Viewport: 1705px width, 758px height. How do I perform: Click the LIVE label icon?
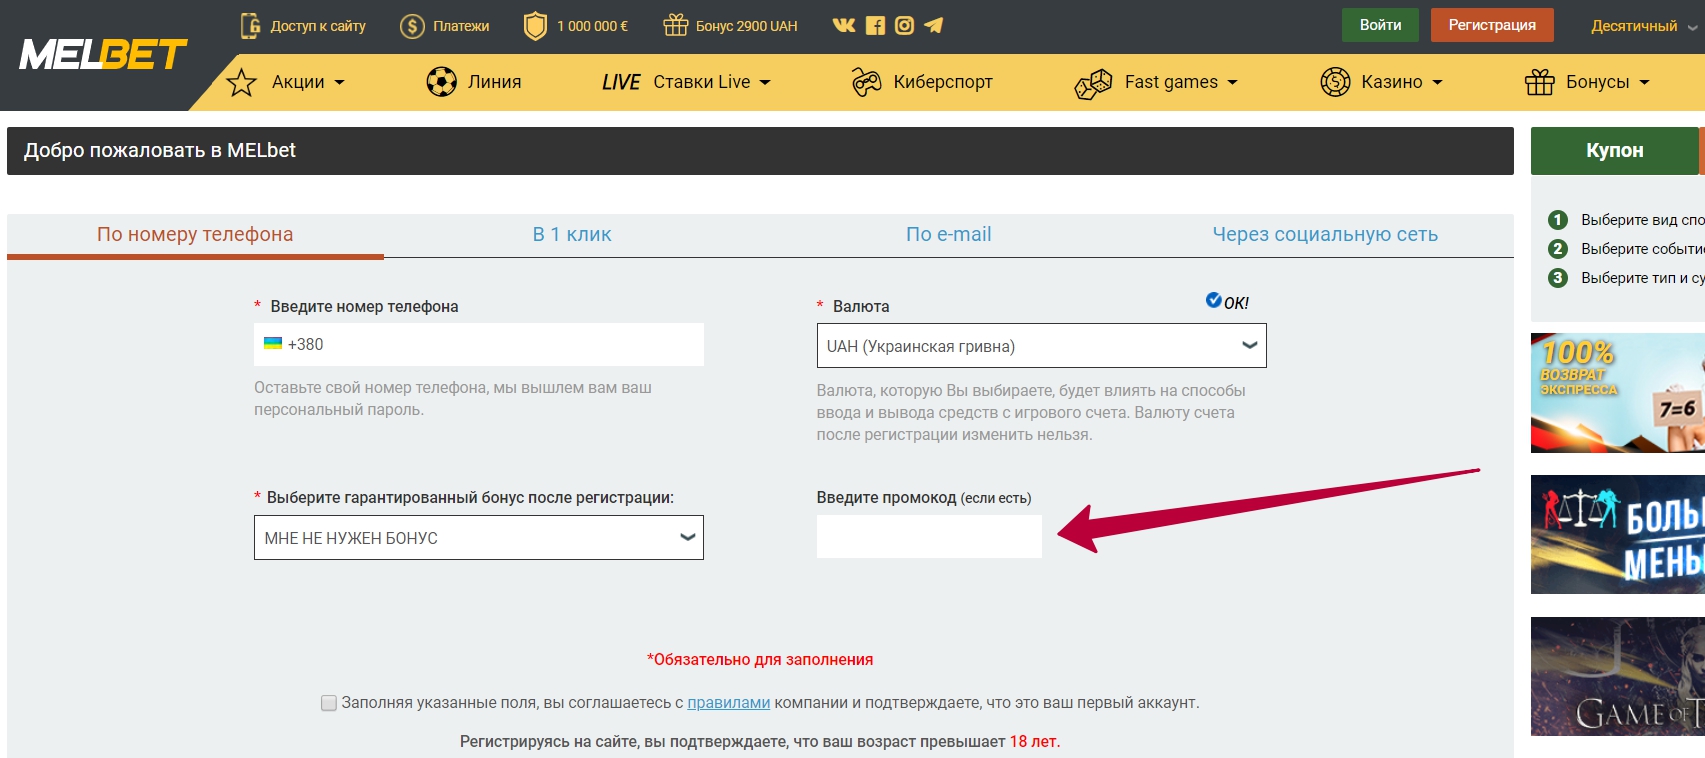coord(621,82)
